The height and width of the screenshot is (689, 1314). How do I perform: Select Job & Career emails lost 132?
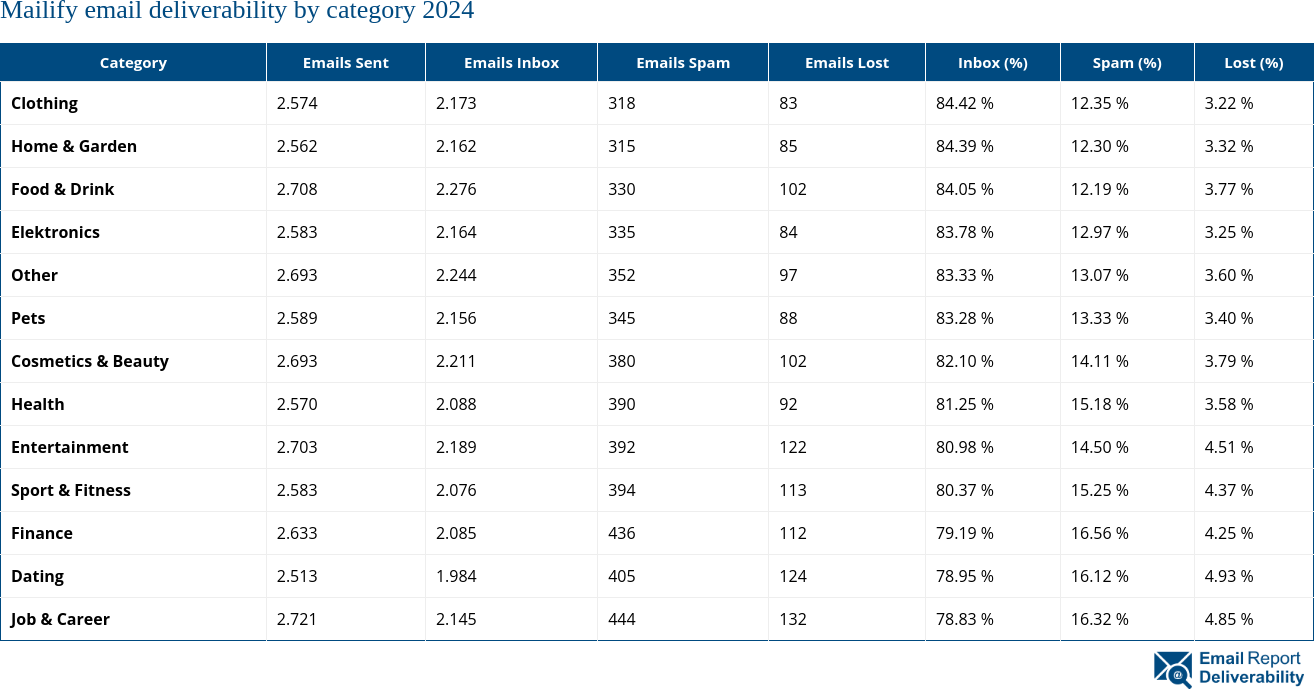point(793,619)
